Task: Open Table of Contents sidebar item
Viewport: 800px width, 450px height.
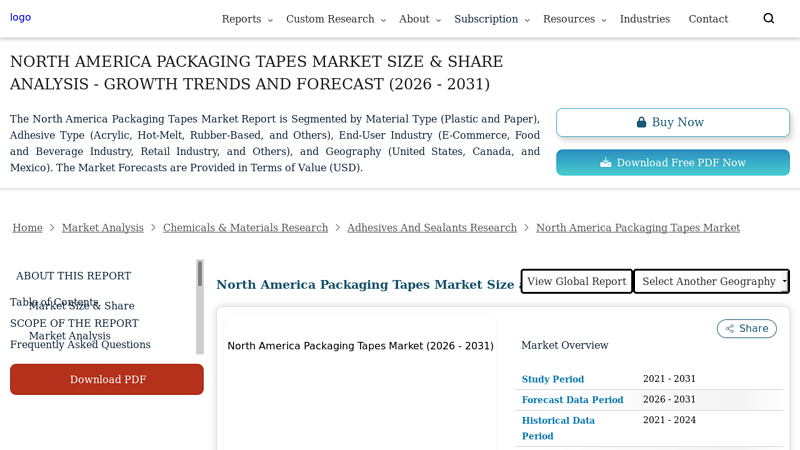Action: 54,302
